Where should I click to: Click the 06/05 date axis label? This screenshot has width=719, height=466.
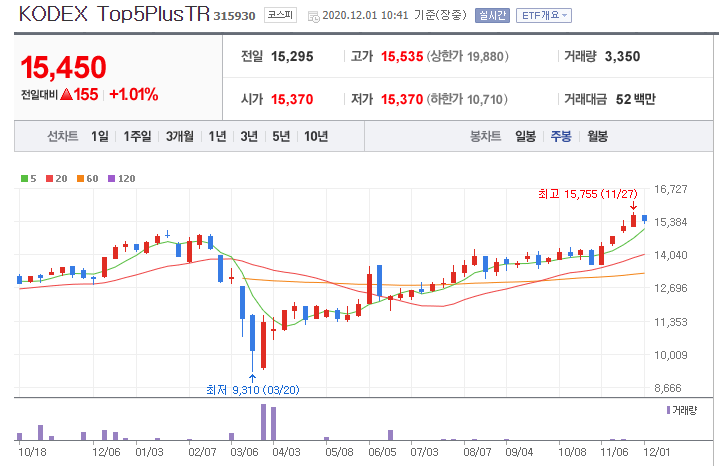(382, 452)
